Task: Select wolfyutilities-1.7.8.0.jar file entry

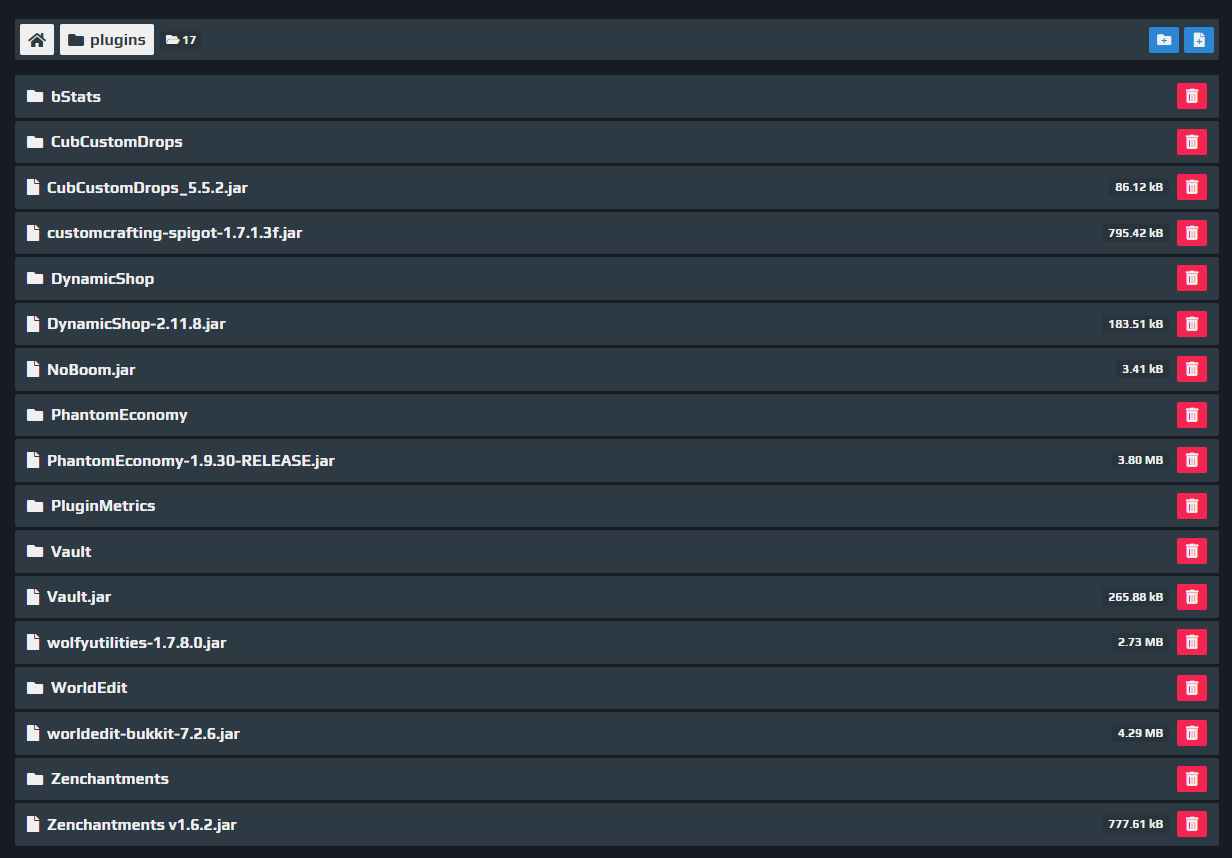Action: click(x=617, y=642)
